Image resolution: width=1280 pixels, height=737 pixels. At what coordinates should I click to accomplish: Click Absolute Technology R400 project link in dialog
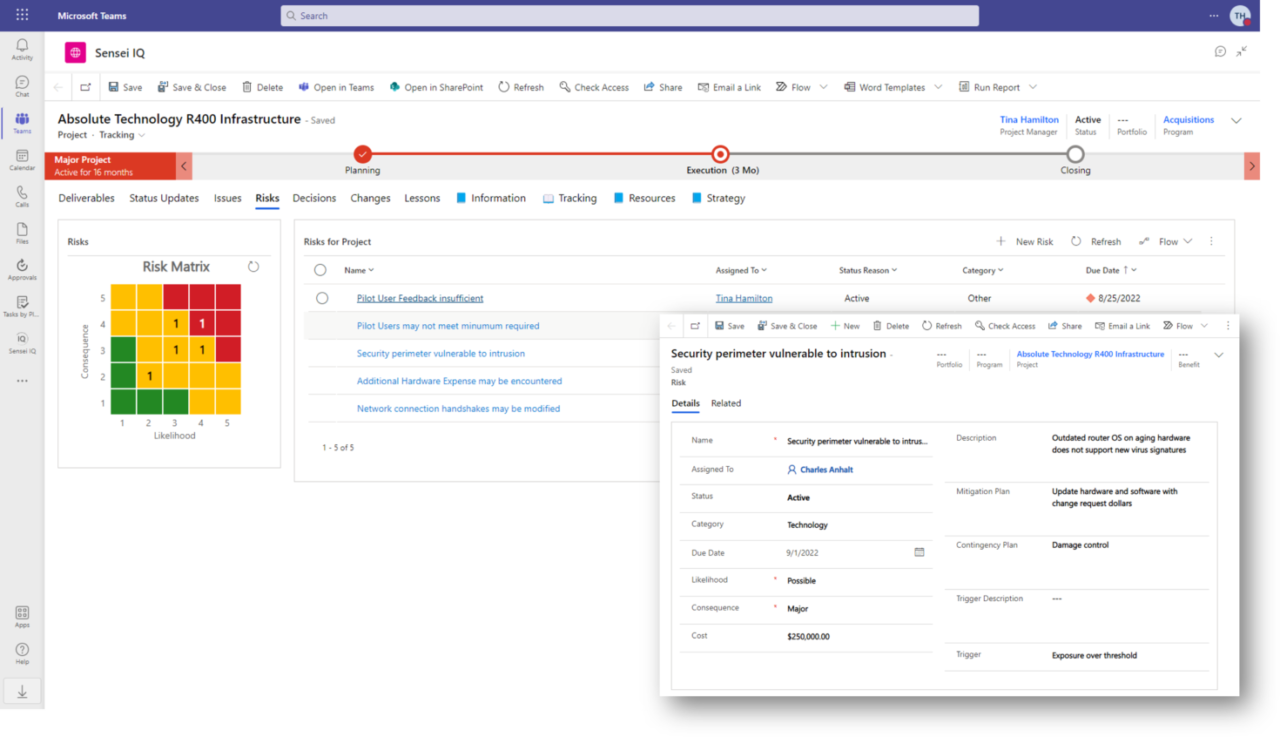point(1090,354)
